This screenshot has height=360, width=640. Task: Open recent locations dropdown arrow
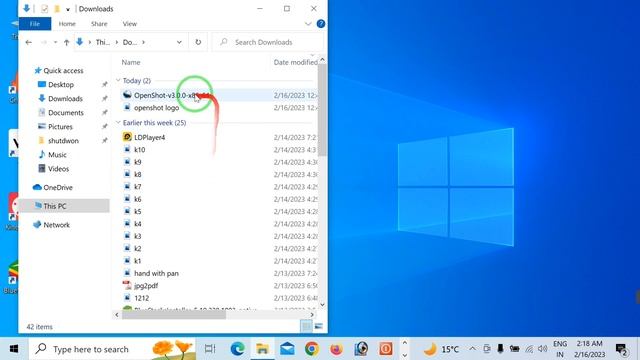[x=55, y=42]
